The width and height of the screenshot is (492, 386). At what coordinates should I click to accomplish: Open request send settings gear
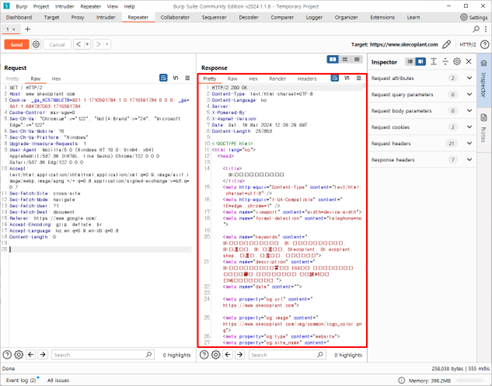pos(36,44)
